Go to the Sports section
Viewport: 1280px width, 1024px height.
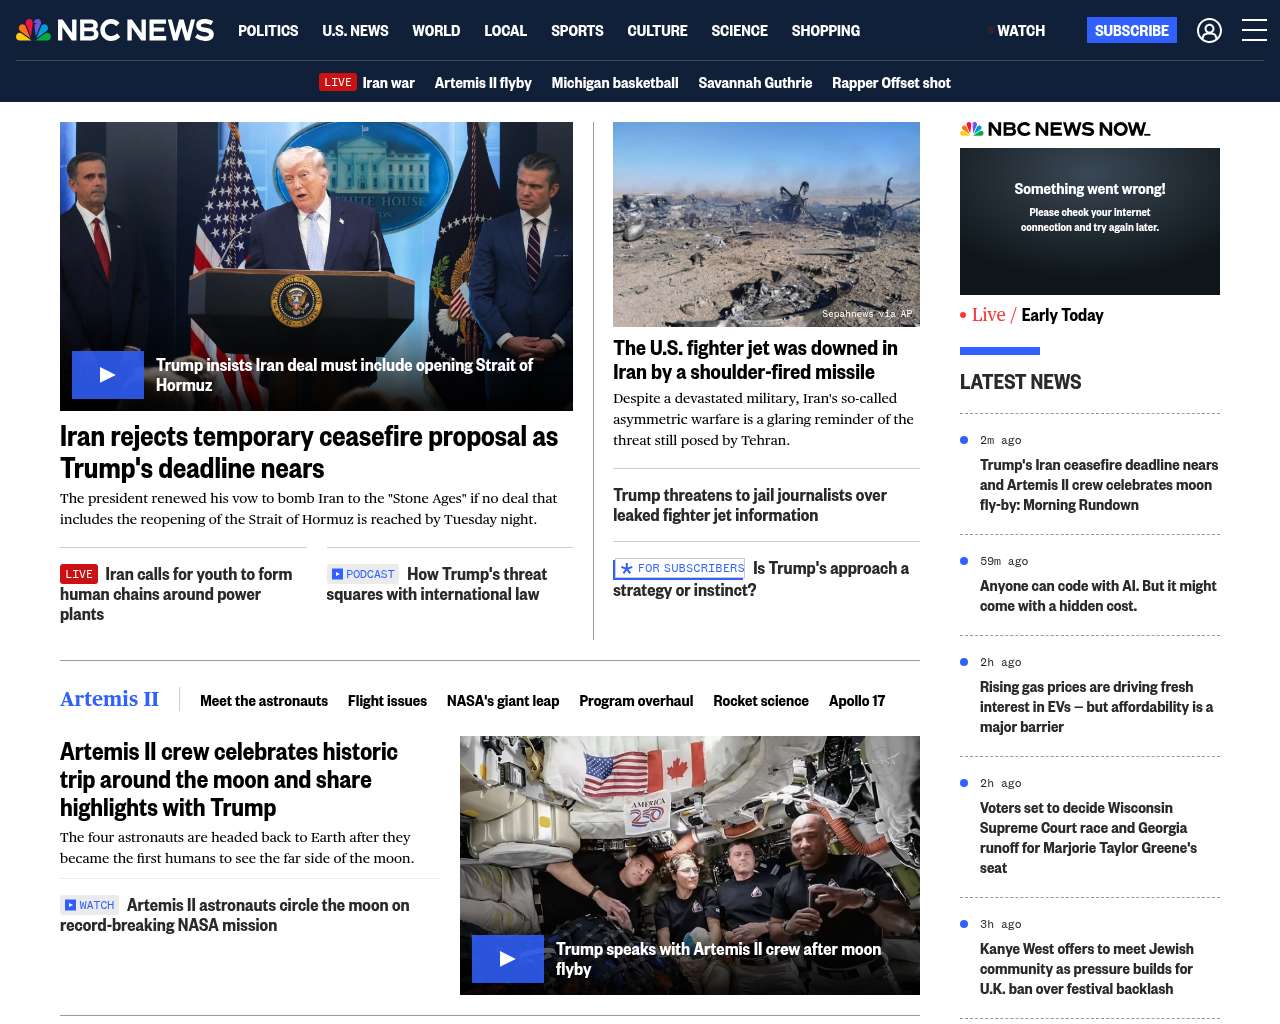[577, 30]
